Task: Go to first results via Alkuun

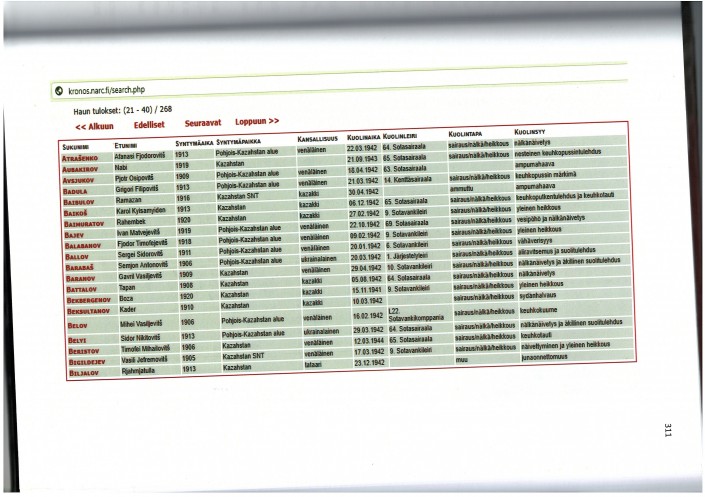Action: pos(95,126)
